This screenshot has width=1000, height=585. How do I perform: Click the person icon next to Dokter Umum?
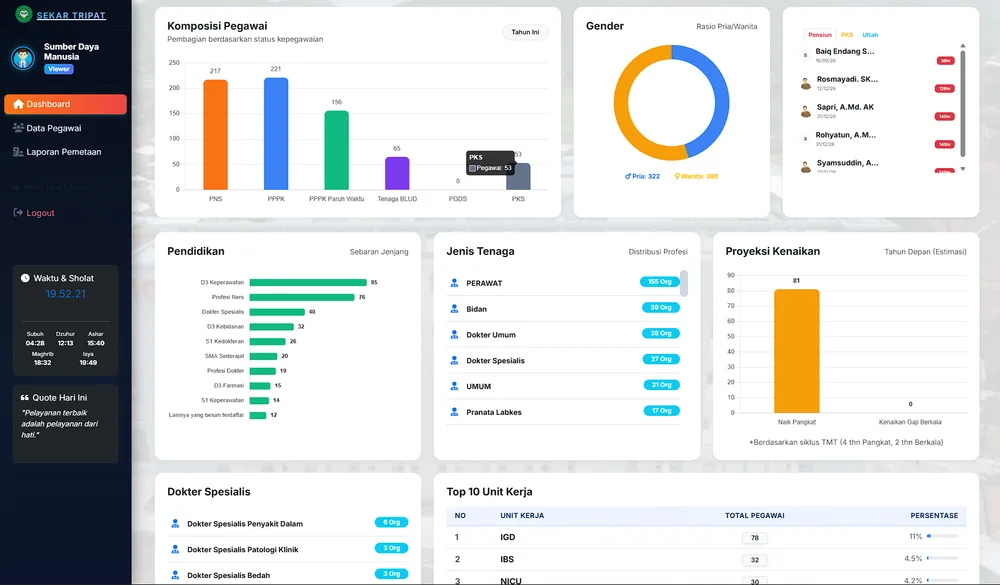(454, 334)
